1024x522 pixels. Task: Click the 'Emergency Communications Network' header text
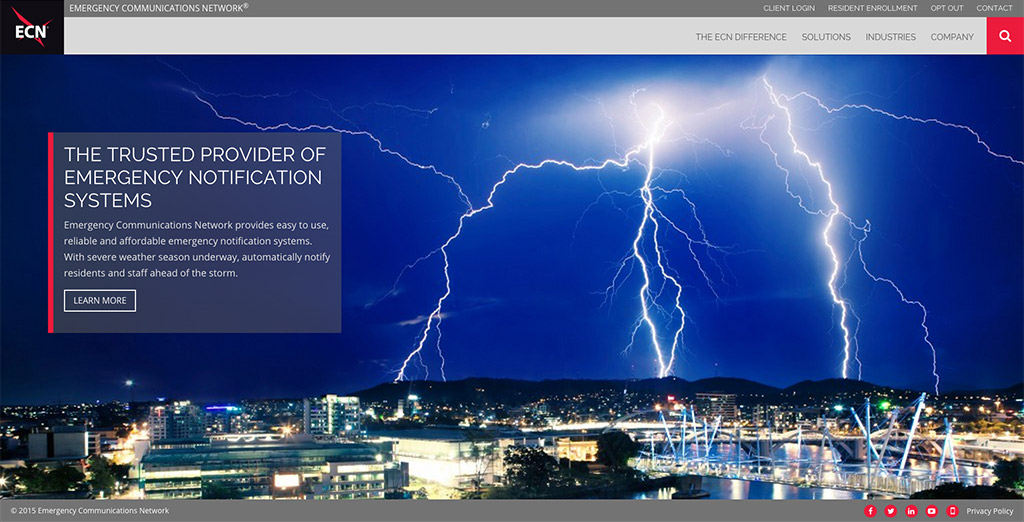pos(159,8)
